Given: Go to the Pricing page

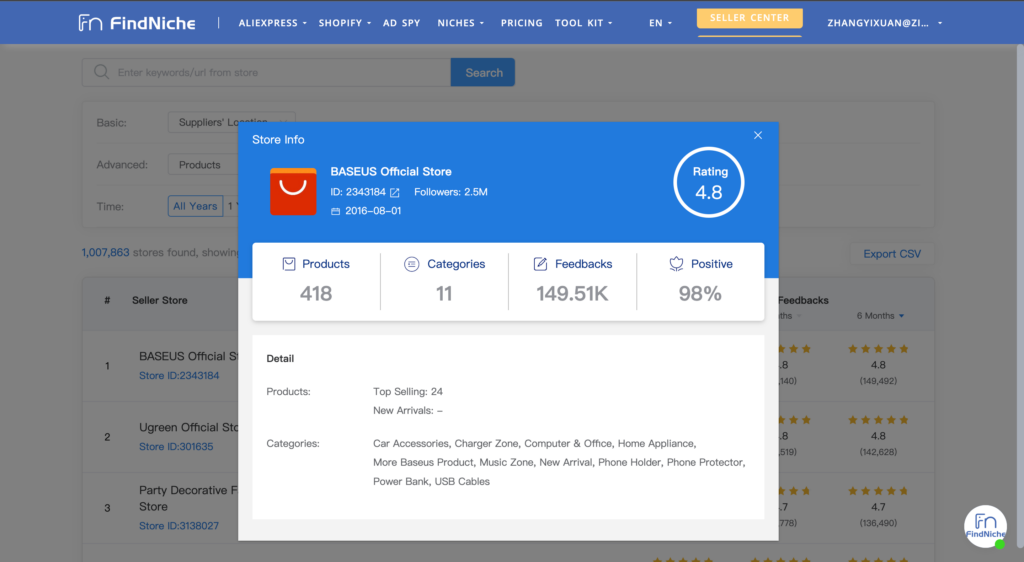Looking at the screenshot, I should tap(521, 23).
